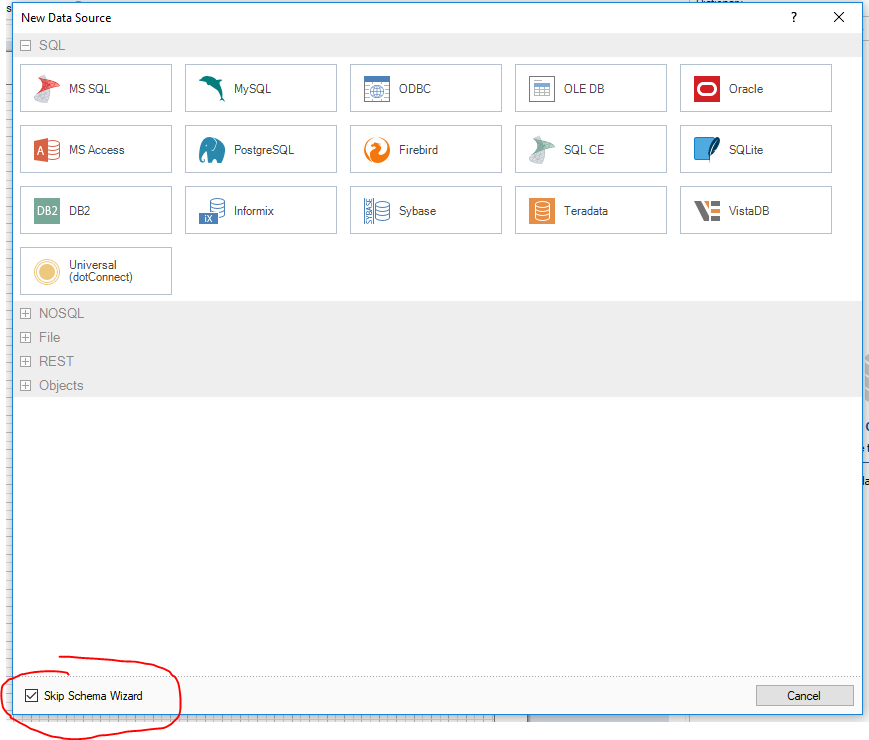
Task: Click the PostgreSQL label text
Action: click(x=264, y=150)
